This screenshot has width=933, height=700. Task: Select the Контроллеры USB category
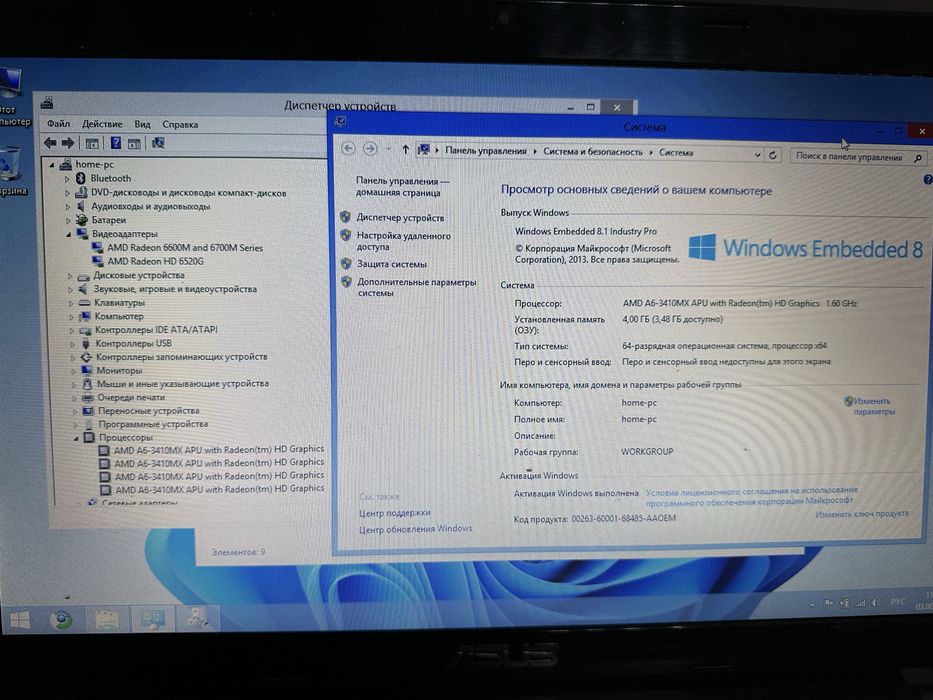134,343
